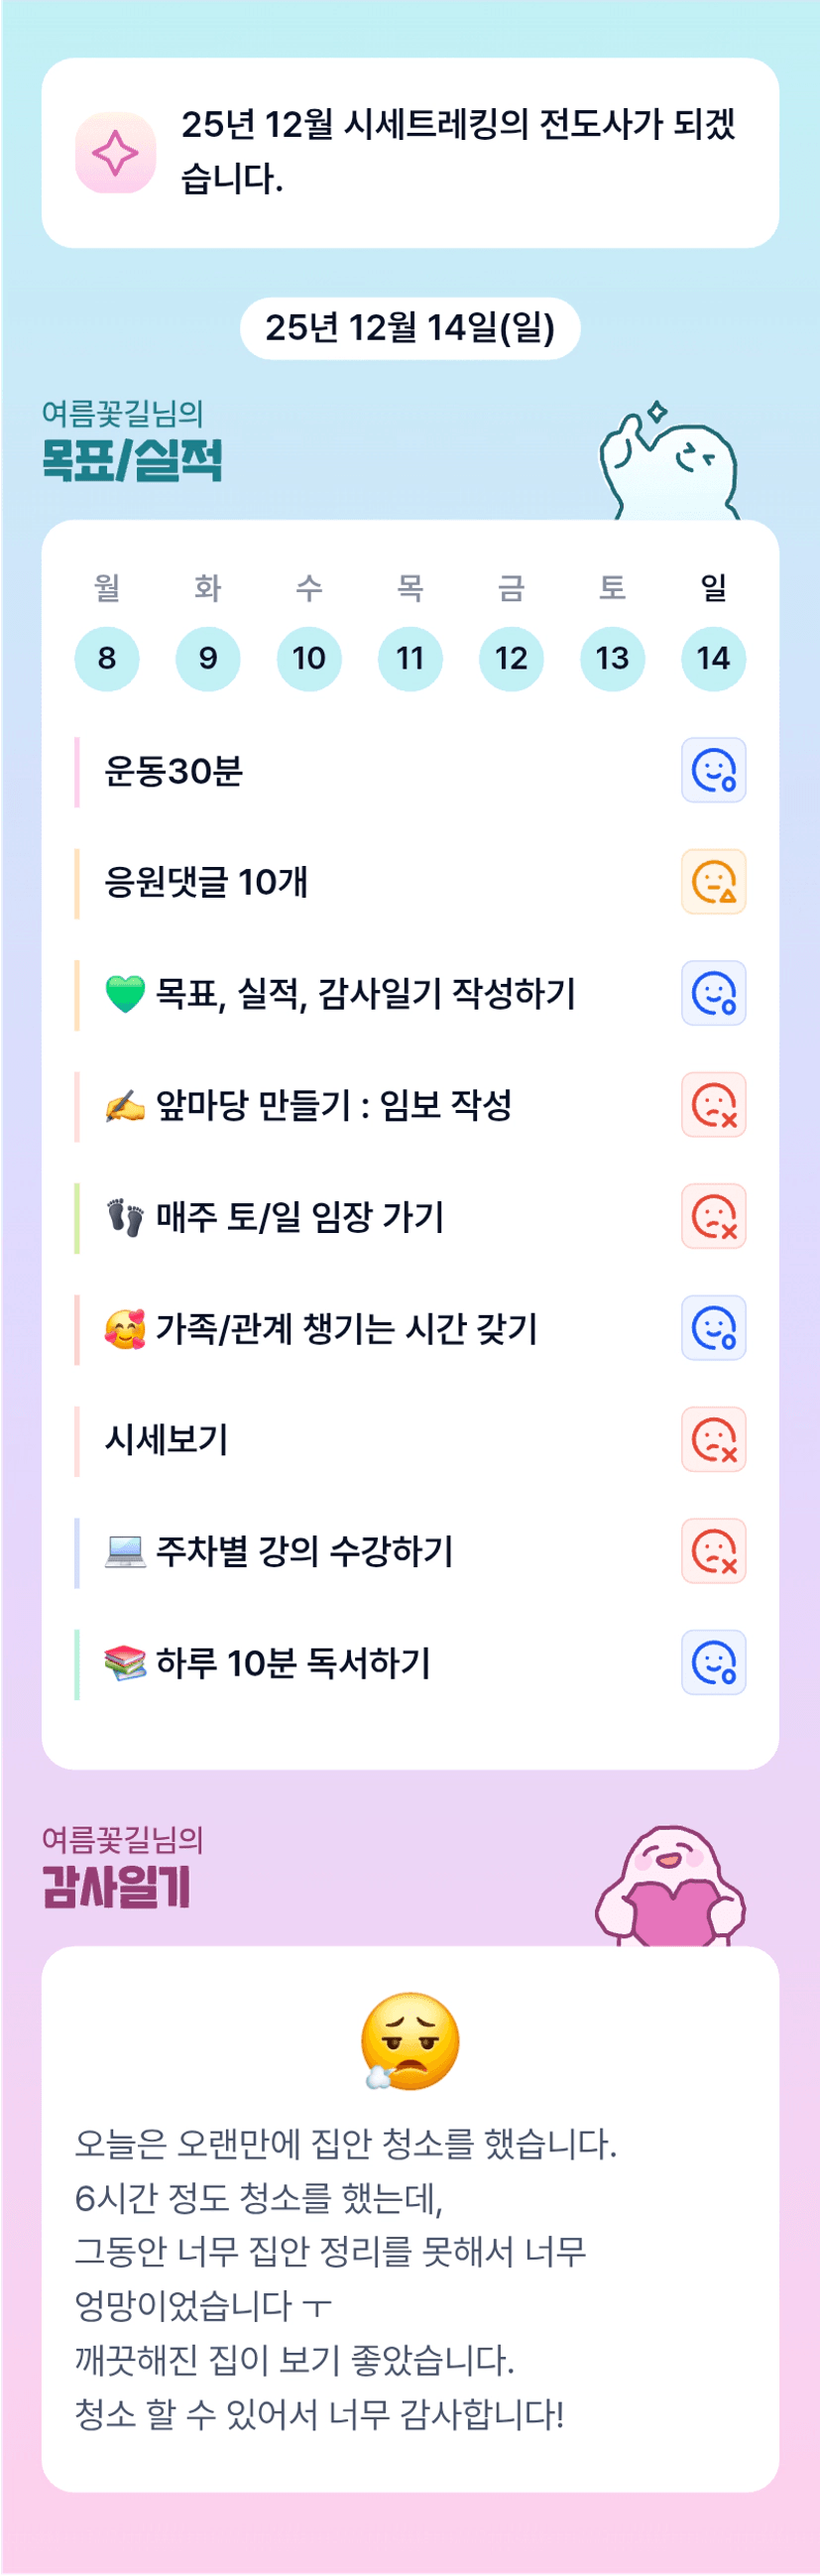Open the 25년 12월 14일(일) date selector
This screenshot has width=820, height=2576.
410,328
